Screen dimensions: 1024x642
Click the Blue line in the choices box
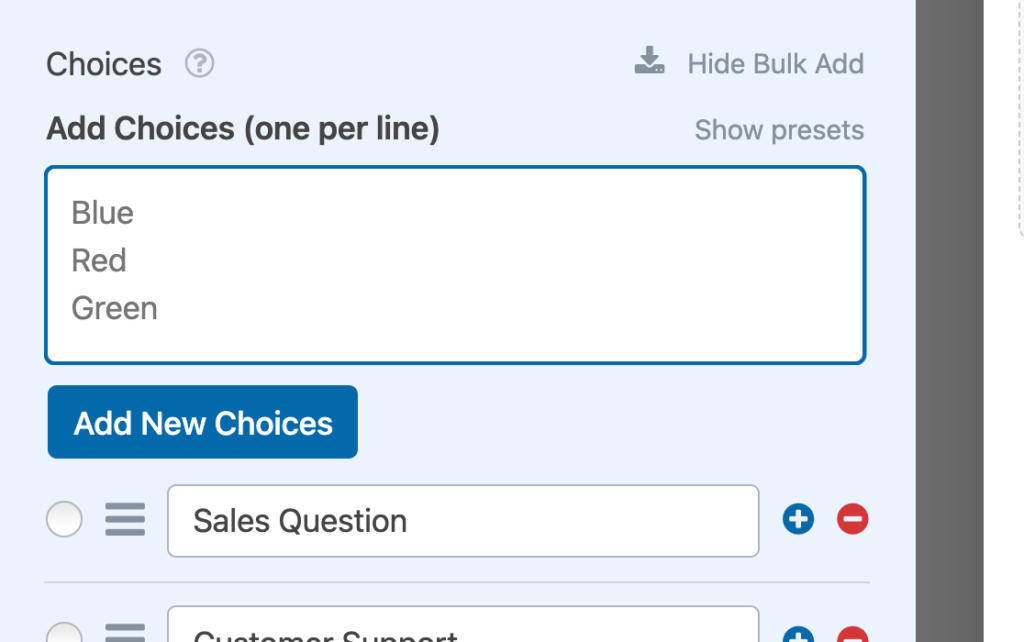(101, 212)
